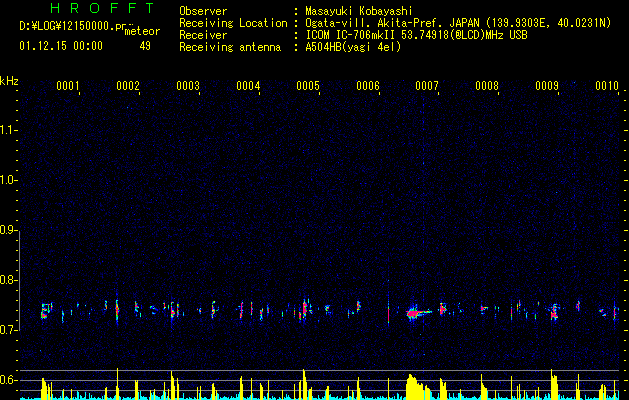
Task: Click time marker 0009
Action: pos(547,86)
